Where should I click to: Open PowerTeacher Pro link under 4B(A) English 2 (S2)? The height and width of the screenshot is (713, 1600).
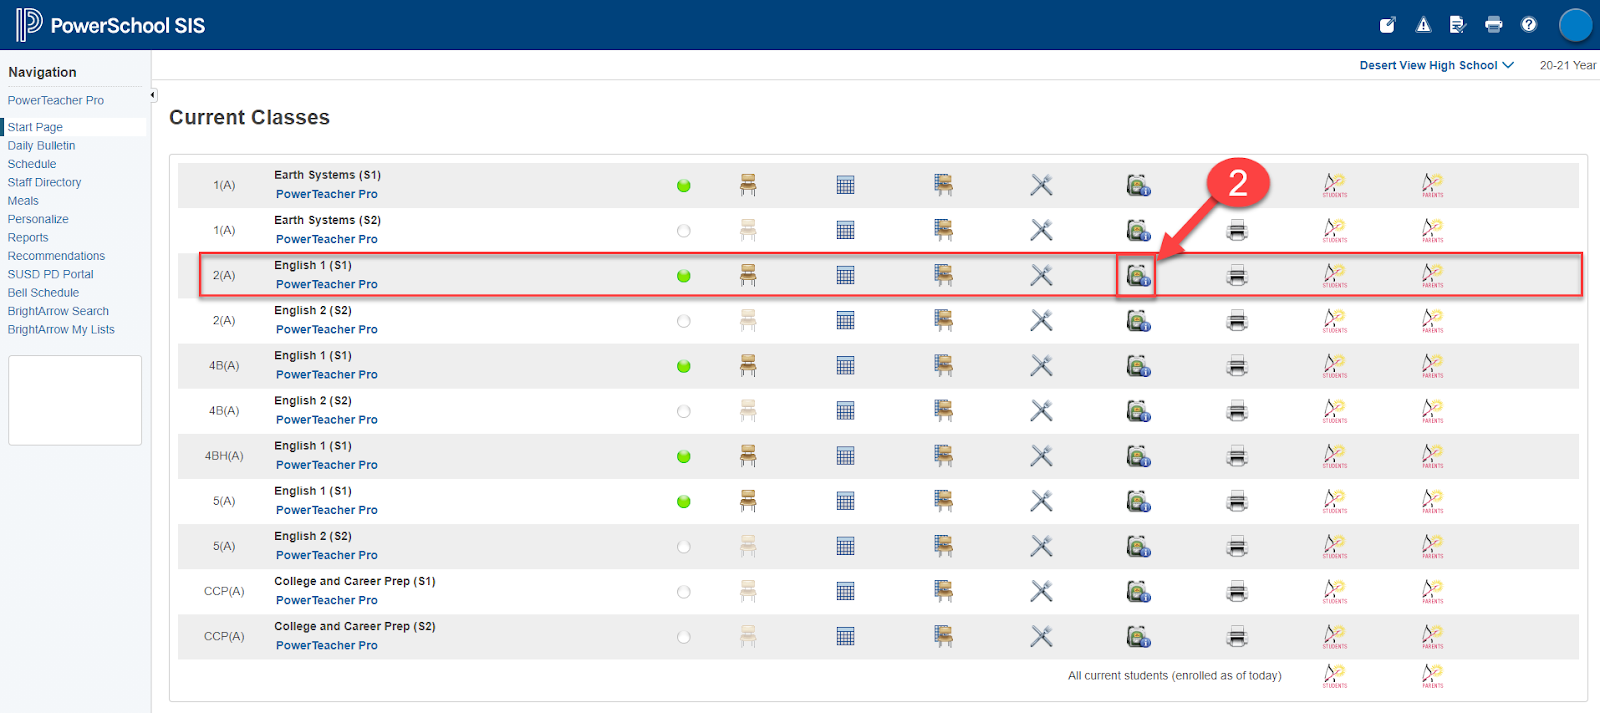[x=327, y=420]
